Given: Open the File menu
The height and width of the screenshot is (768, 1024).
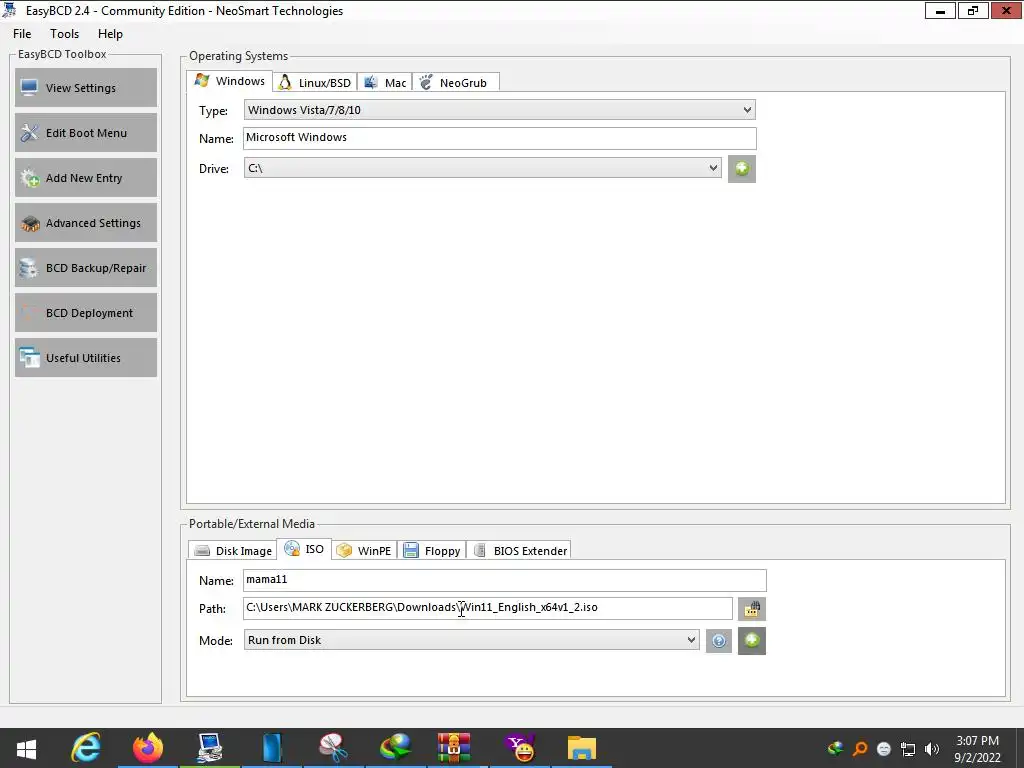Looking at the screenshot, I should 22,34.
